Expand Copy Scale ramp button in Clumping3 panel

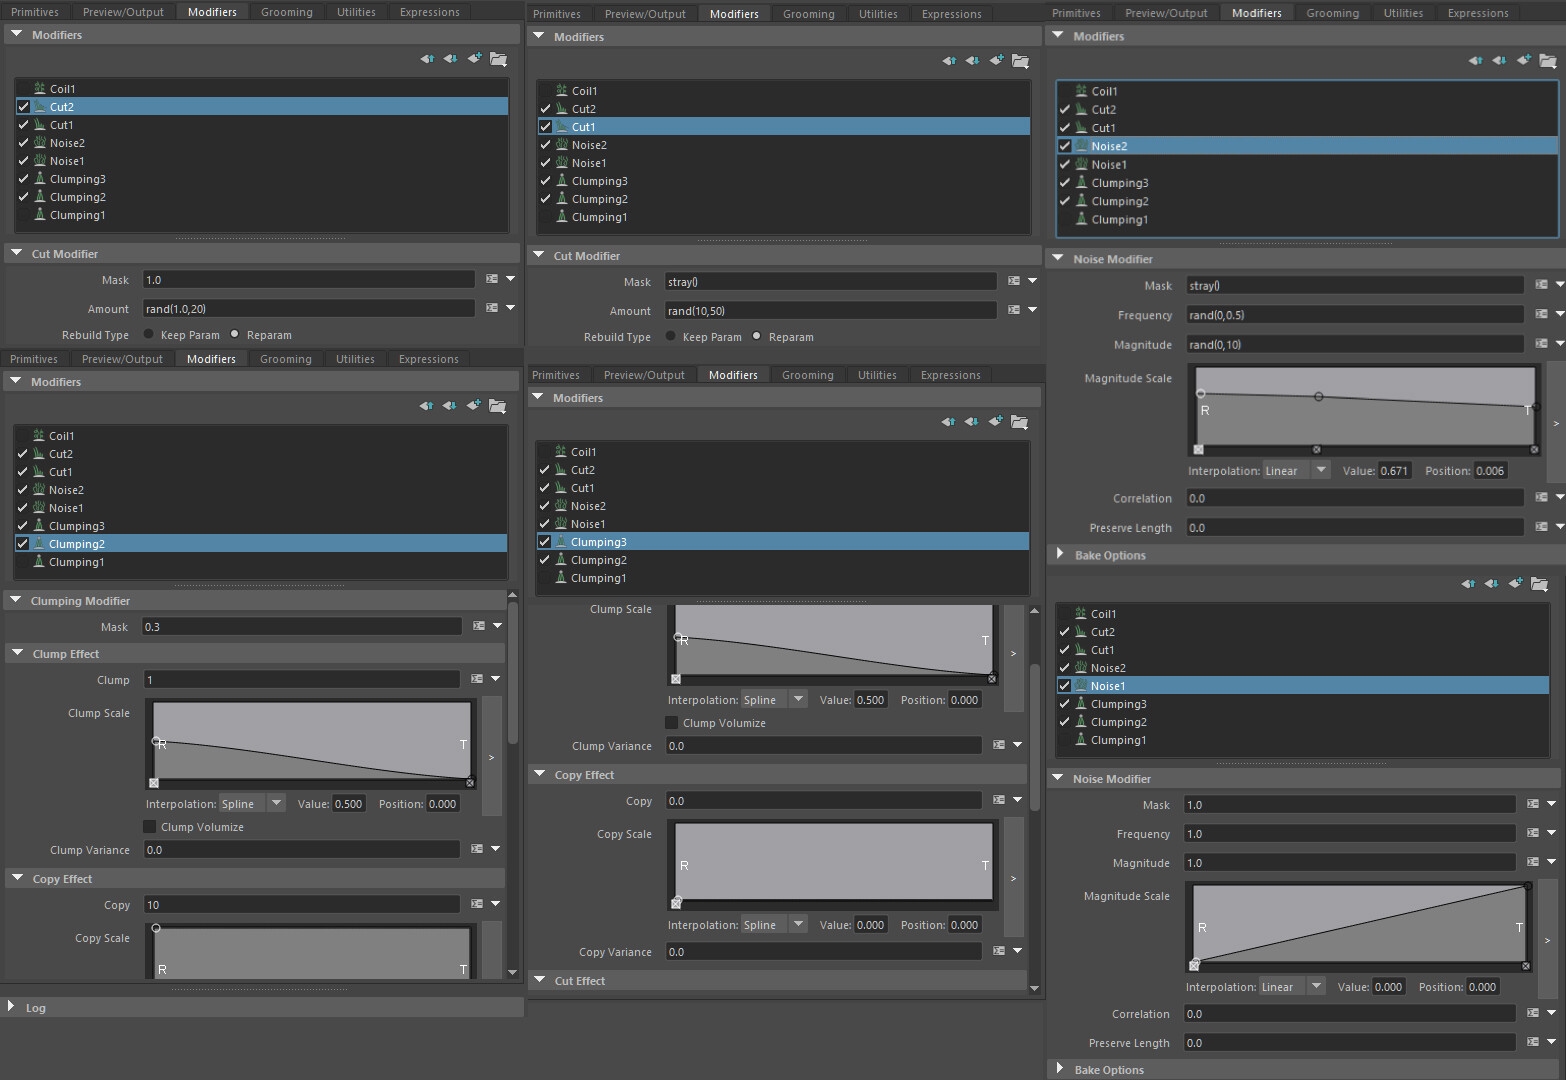pyautogui.click(x=1013, y=878)
